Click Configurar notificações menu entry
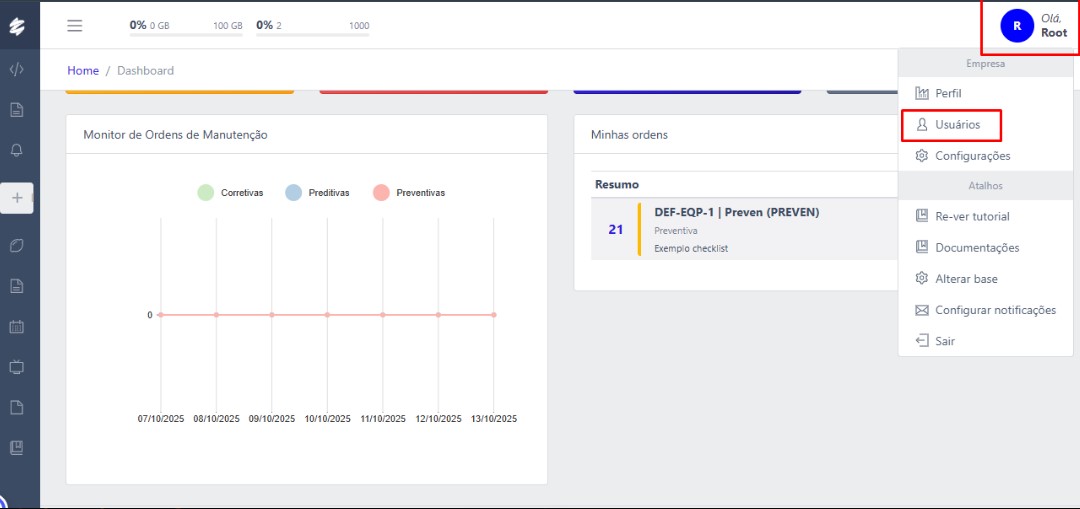The width and height of the screenshot is (1080, 509). (994, 310)
